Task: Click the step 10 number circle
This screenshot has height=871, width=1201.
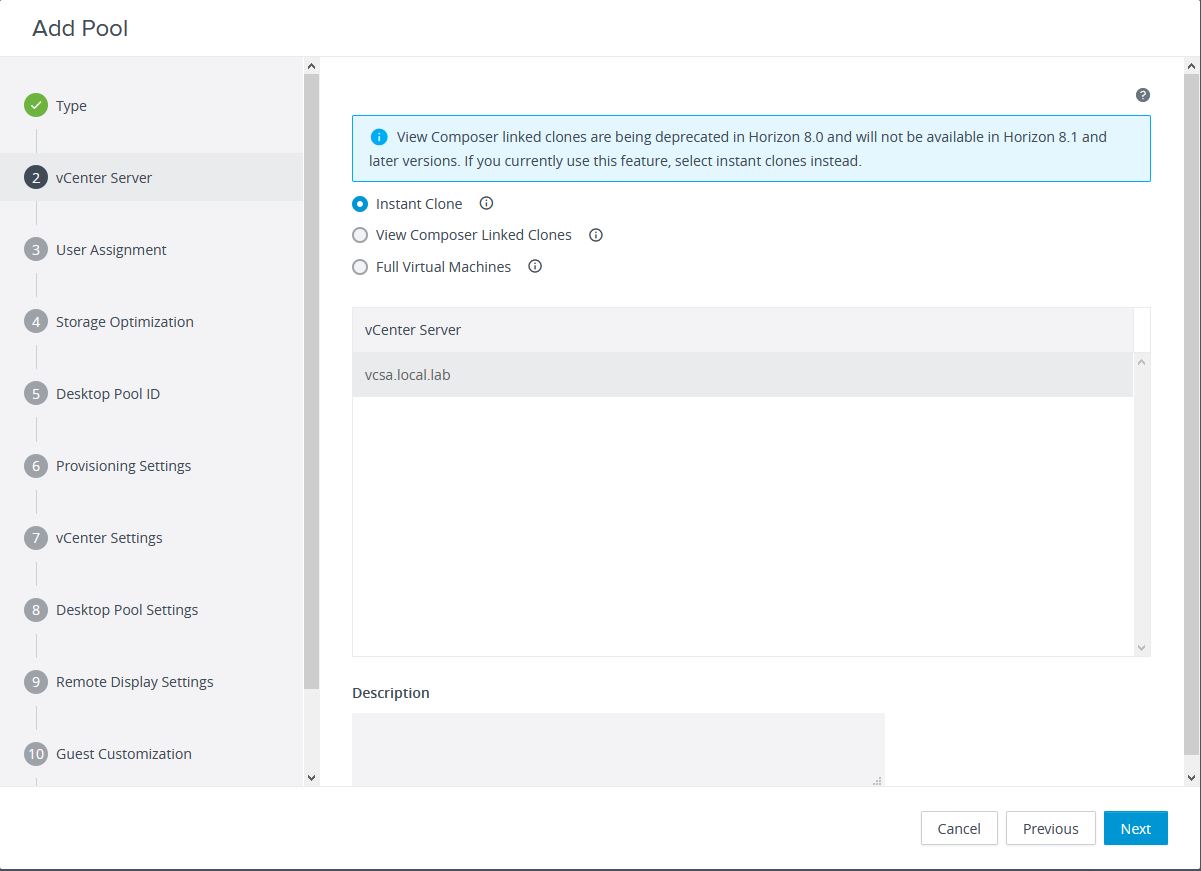Action: 36,753
